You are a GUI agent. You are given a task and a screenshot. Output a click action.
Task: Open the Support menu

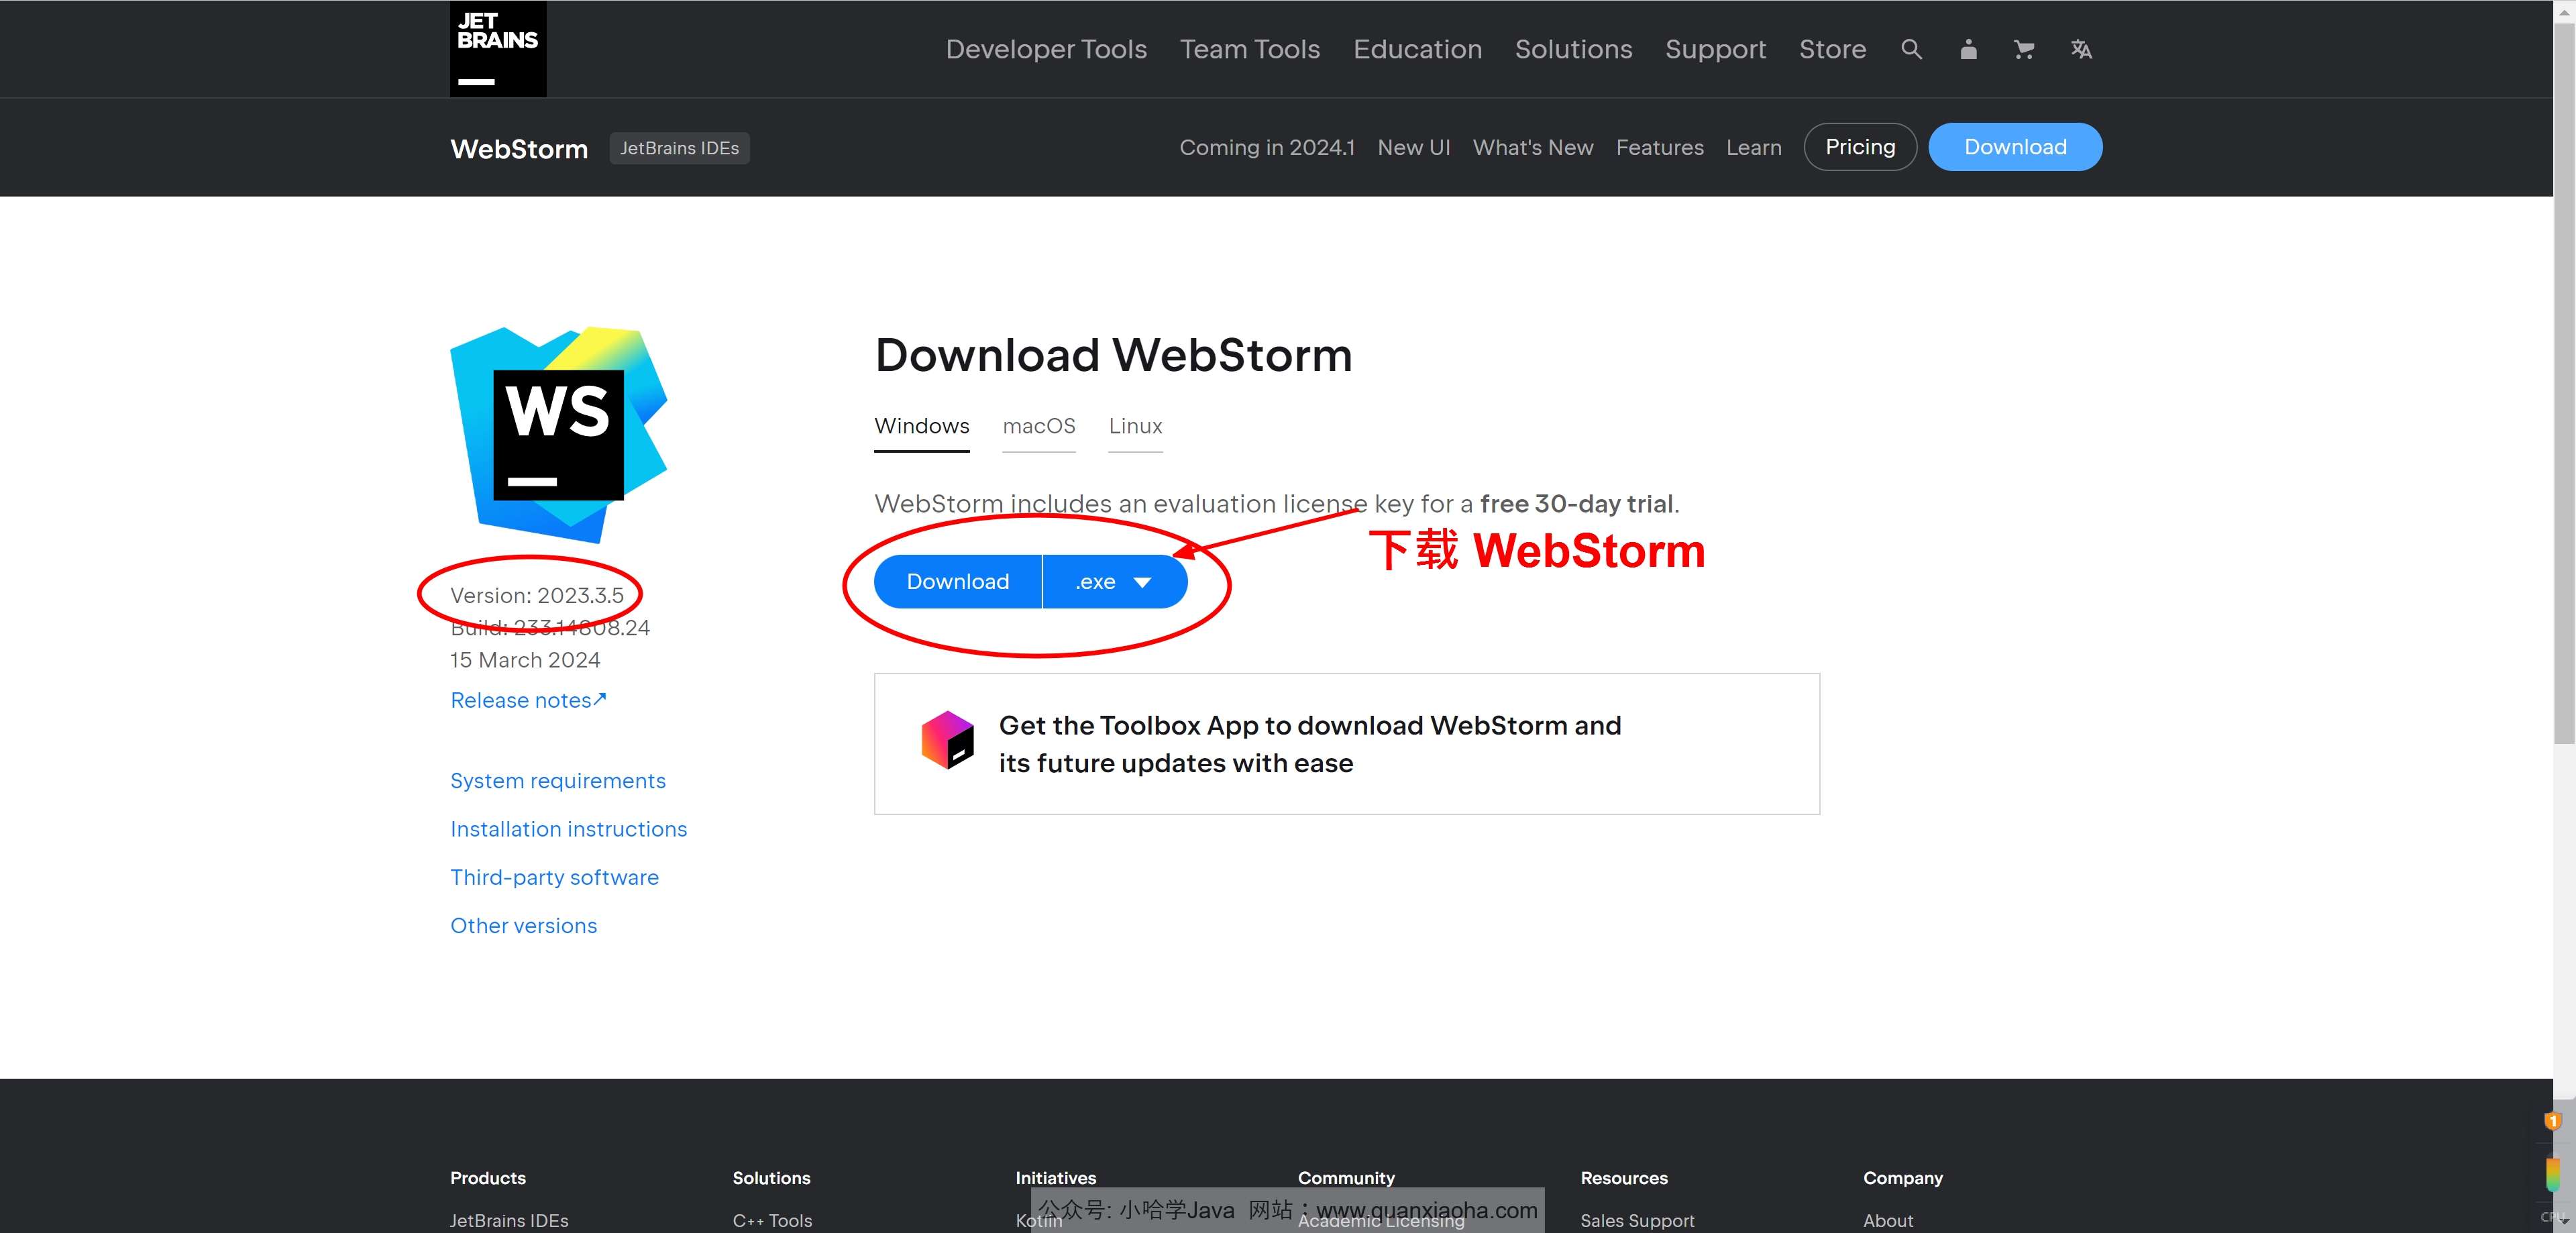click(1715, 49)
